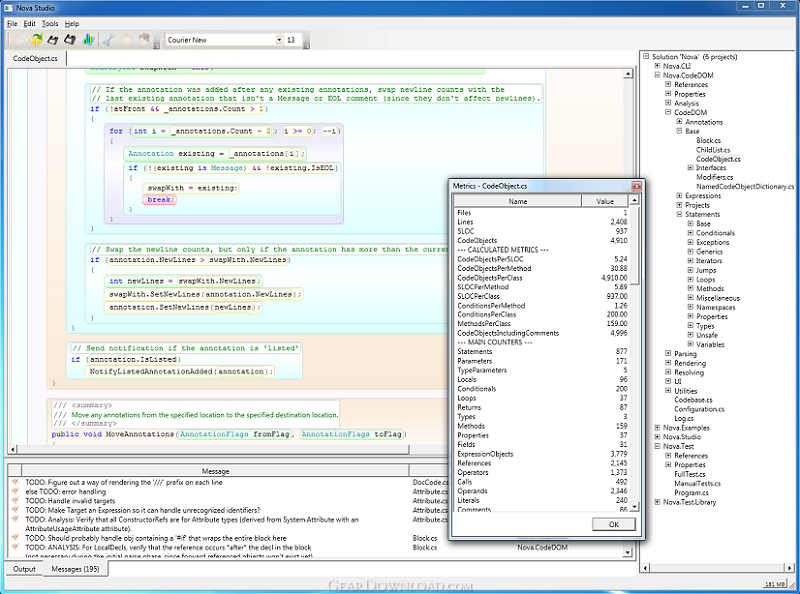Click the messages list scroll down arrow
This screenshot has width=800, height=594.
[x=628, y=552]
